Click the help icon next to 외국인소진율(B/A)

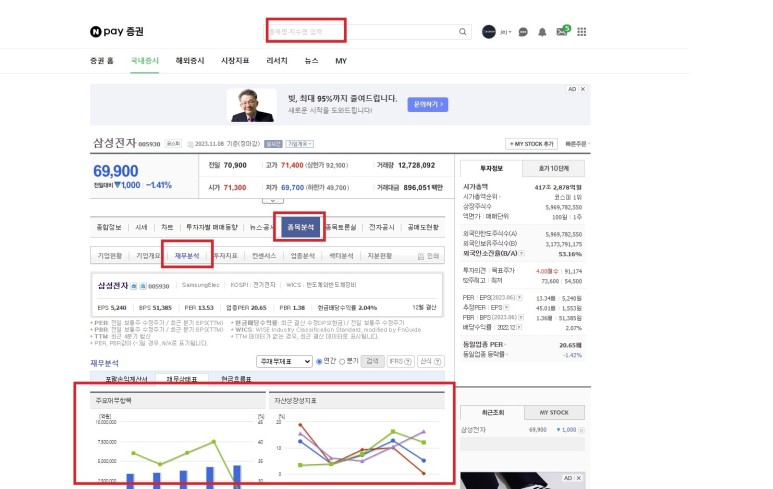tap(522, 253)
